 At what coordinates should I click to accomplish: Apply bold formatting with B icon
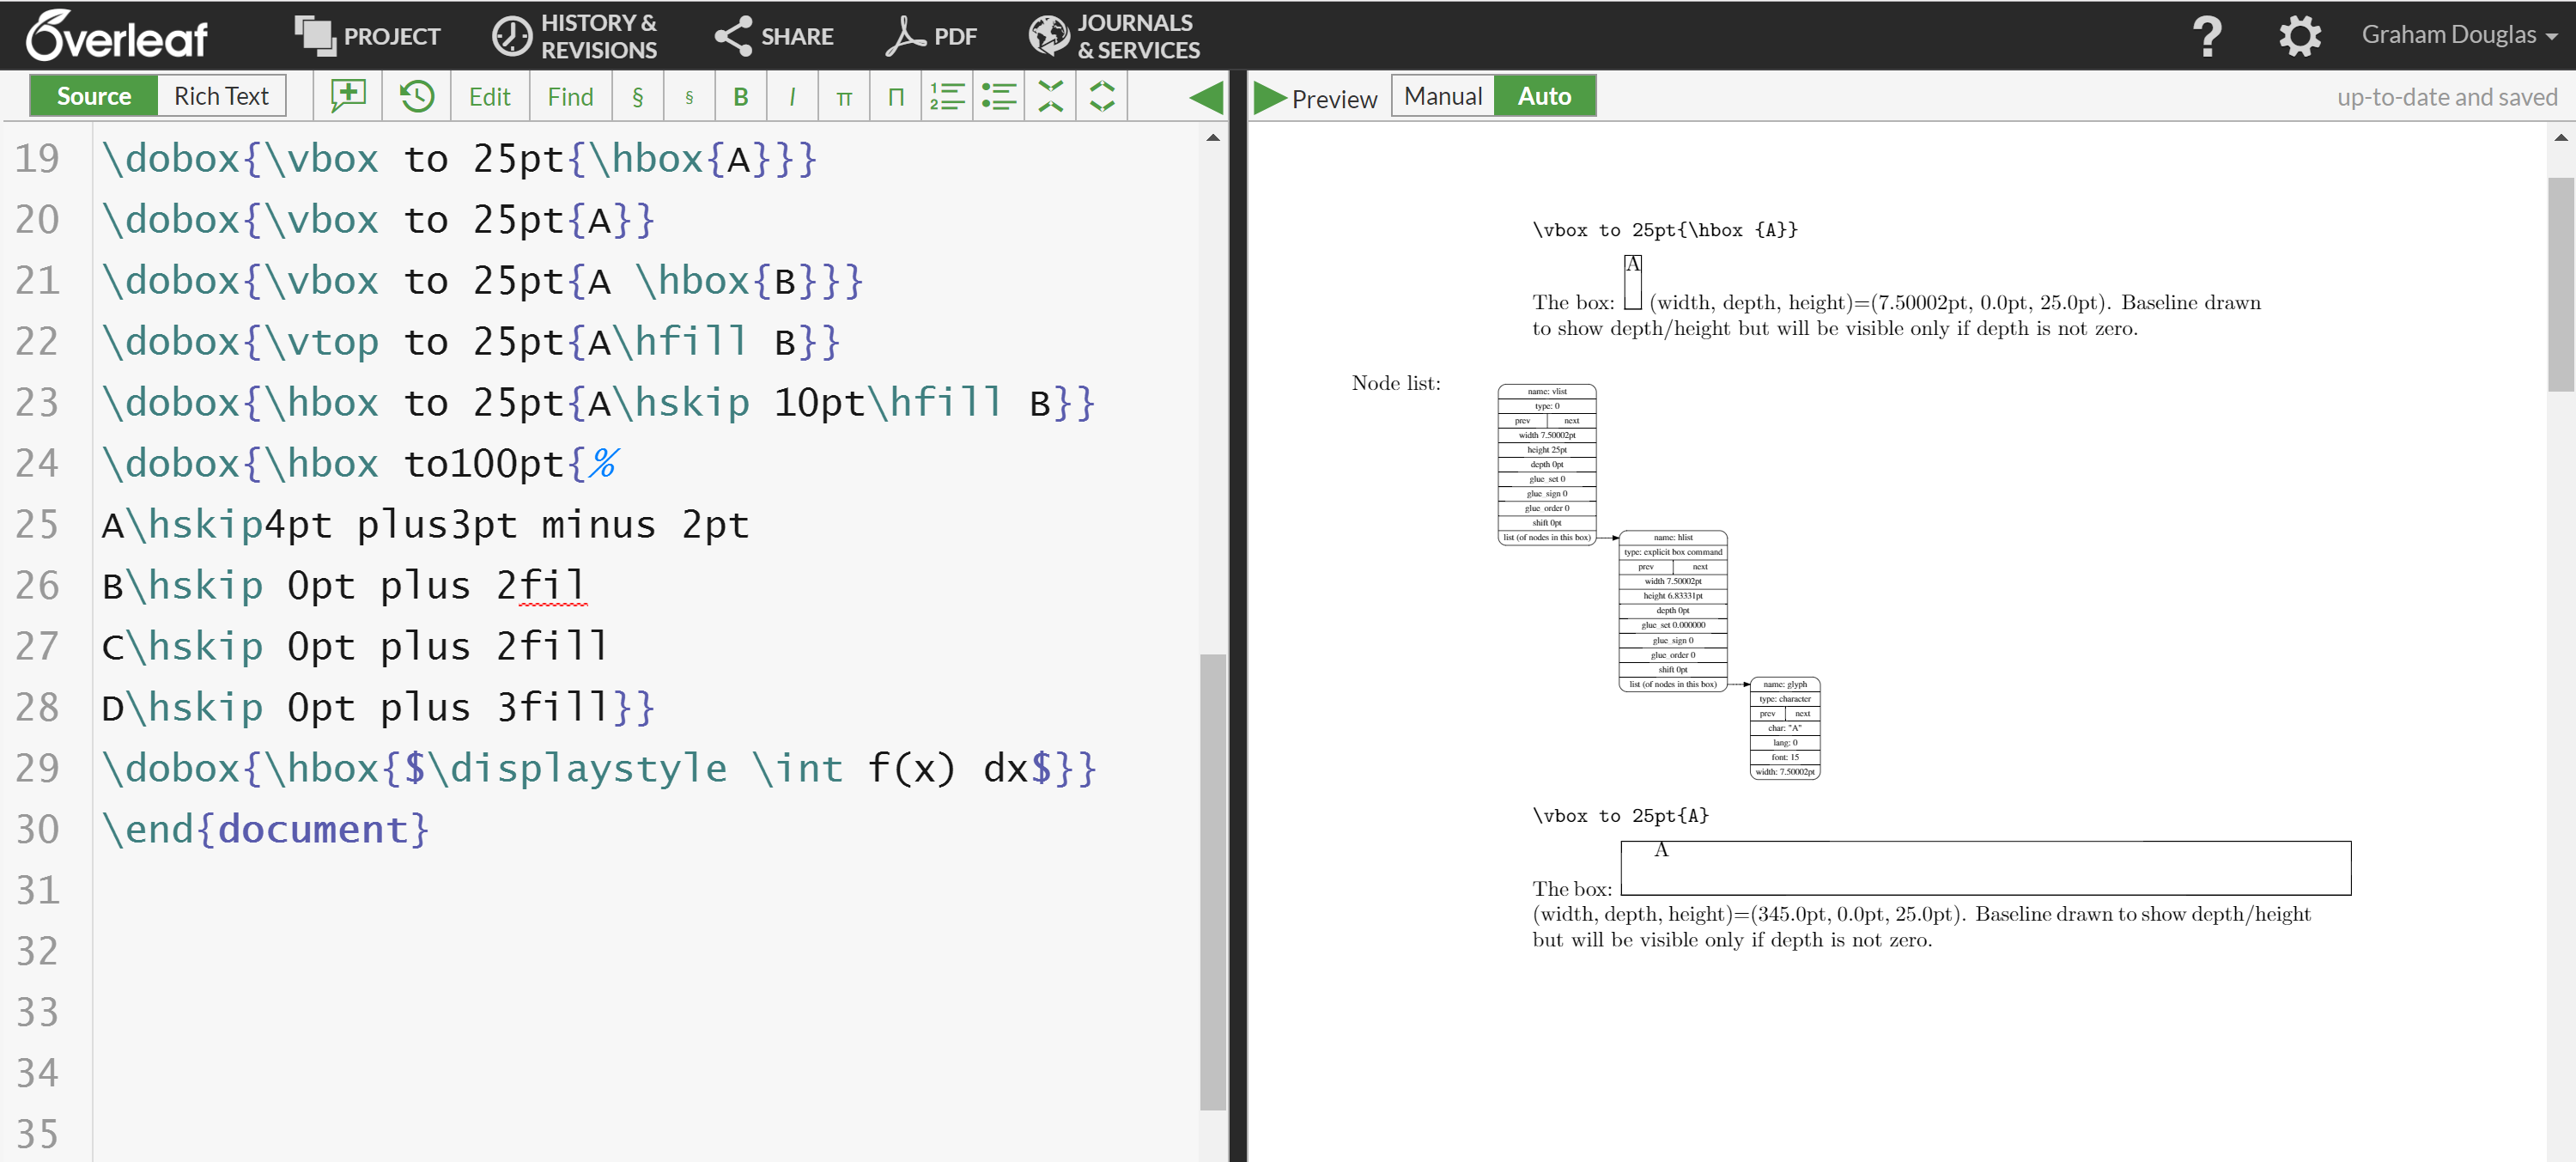pos(740,96)
